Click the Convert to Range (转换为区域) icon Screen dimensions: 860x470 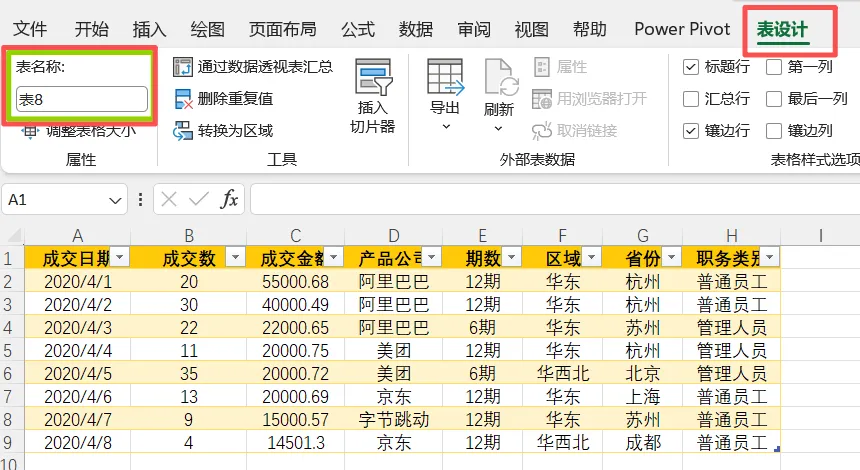tap(183, 131)
